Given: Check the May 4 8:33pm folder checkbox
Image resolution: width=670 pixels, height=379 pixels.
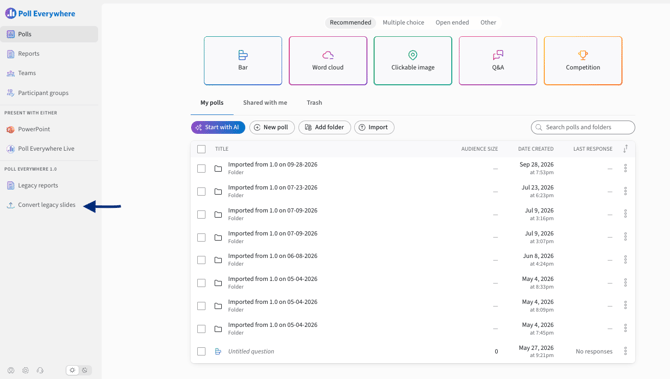Looking at the screenshot, I should tap(201, 283).
